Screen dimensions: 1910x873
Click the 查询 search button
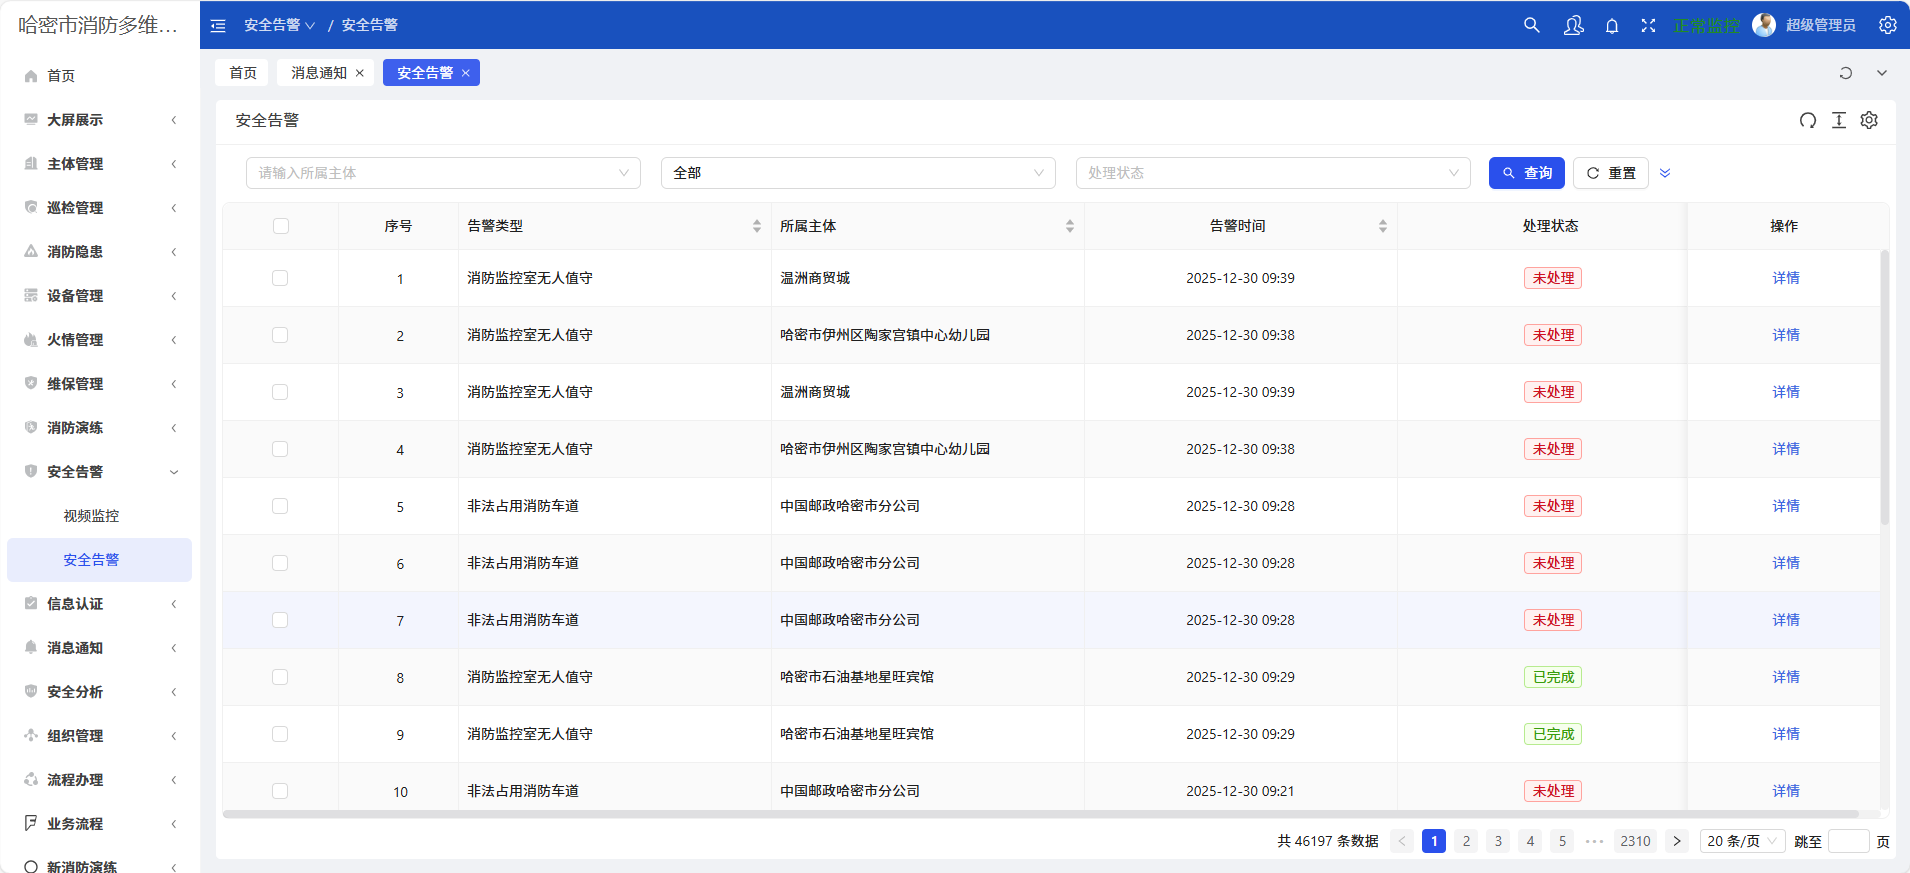pos(1526,173)
